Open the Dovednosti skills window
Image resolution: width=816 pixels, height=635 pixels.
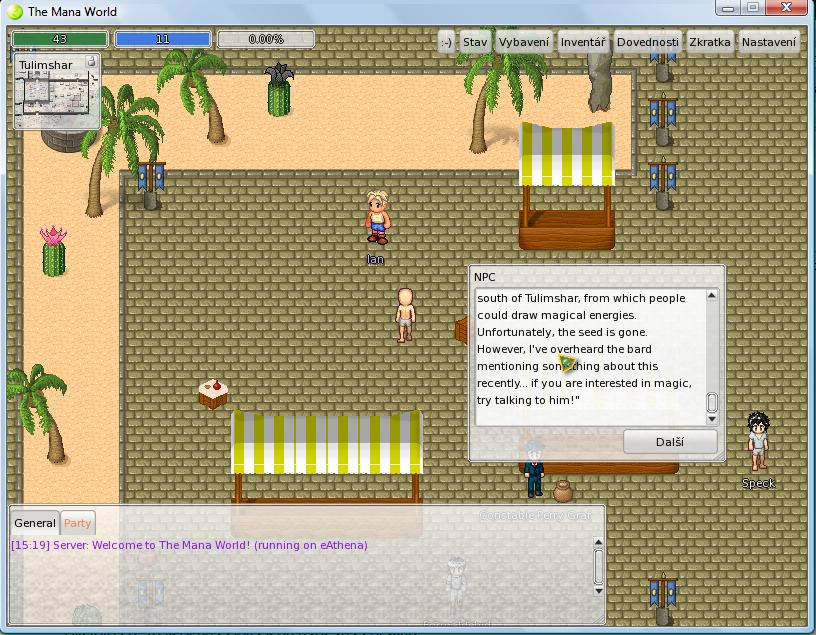pyautogui.click(x=647, y=42)
